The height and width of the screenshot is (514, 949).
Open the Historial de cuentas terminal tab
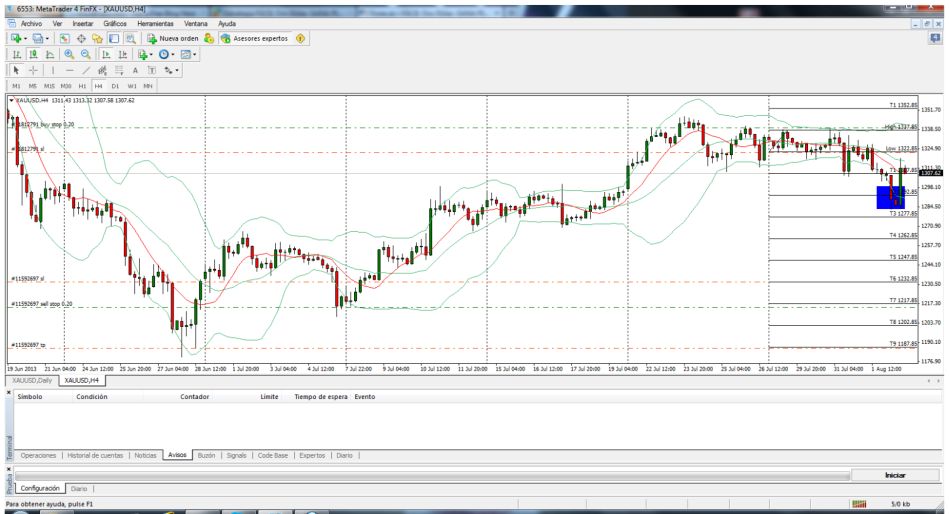95,454
